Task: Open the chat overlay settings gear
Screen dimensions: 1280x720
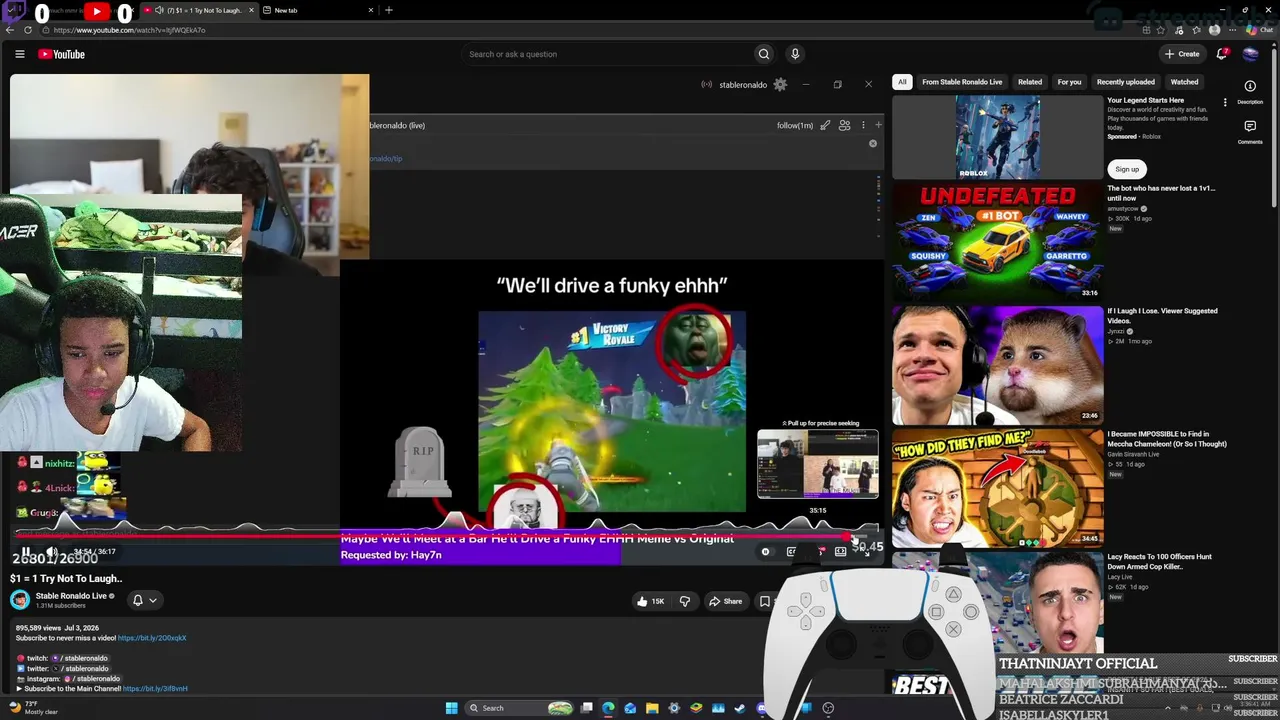Action: [x=780, y=85]
